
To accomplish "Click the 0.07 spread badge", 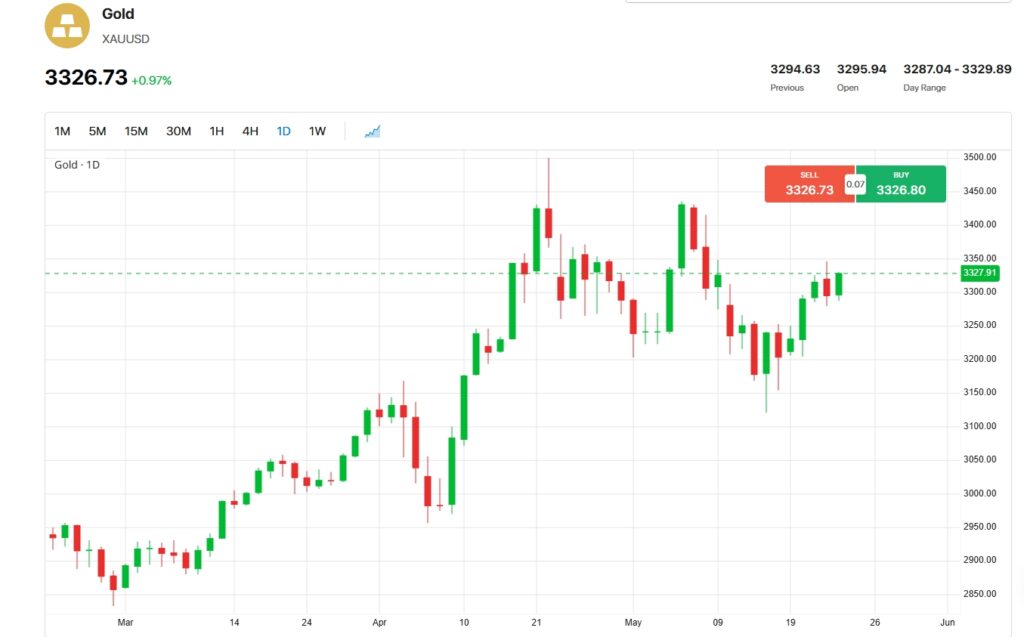I will pos(855,184).
